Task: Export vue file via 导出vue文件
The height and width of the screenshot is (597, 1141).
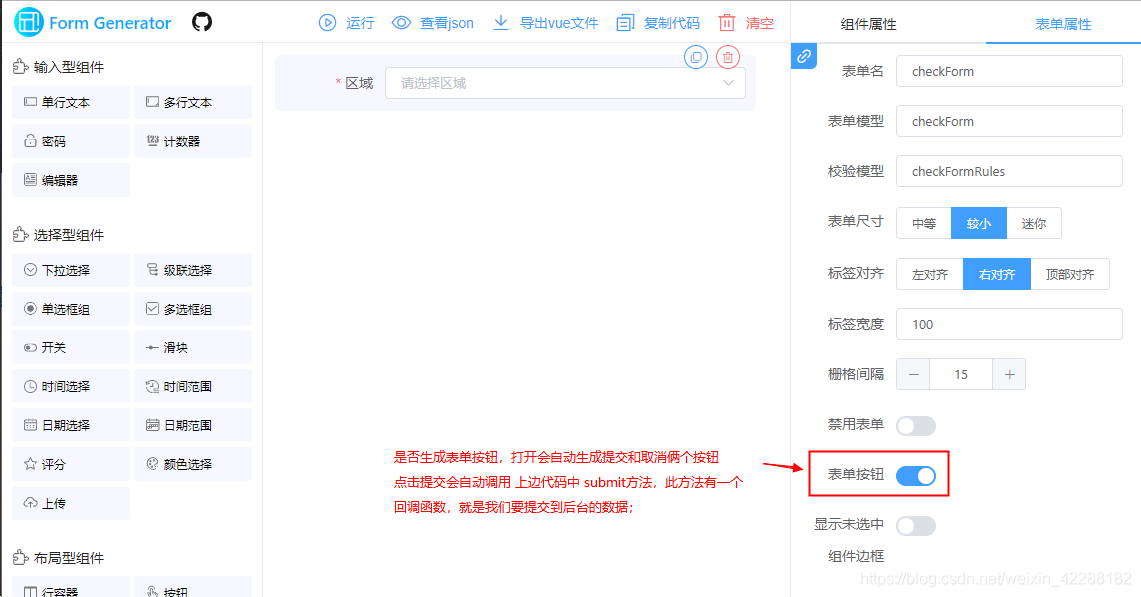Action: tap(546, 23)
